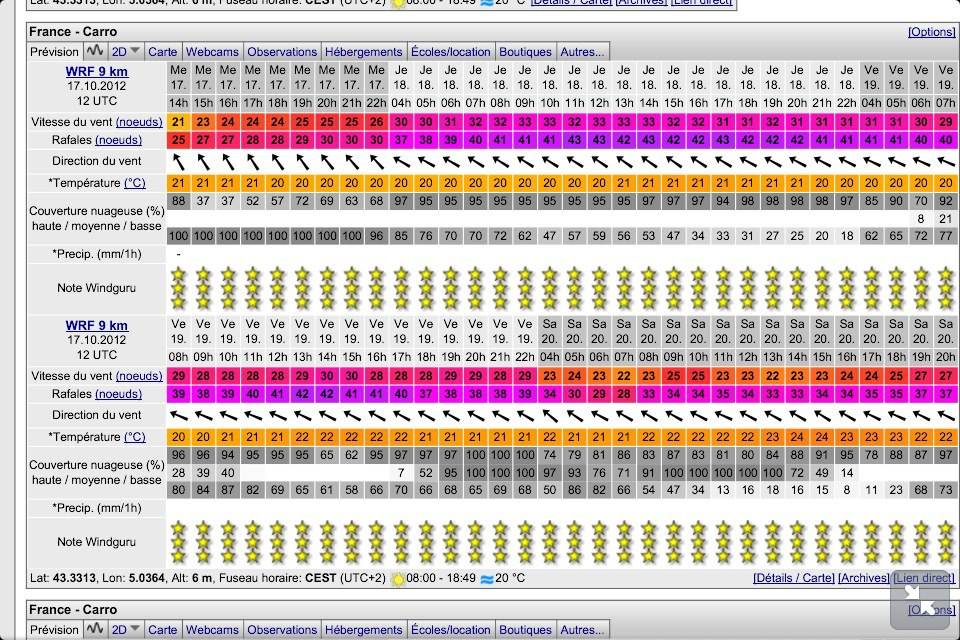Open the Archives link below the second table

pos(863,578)
